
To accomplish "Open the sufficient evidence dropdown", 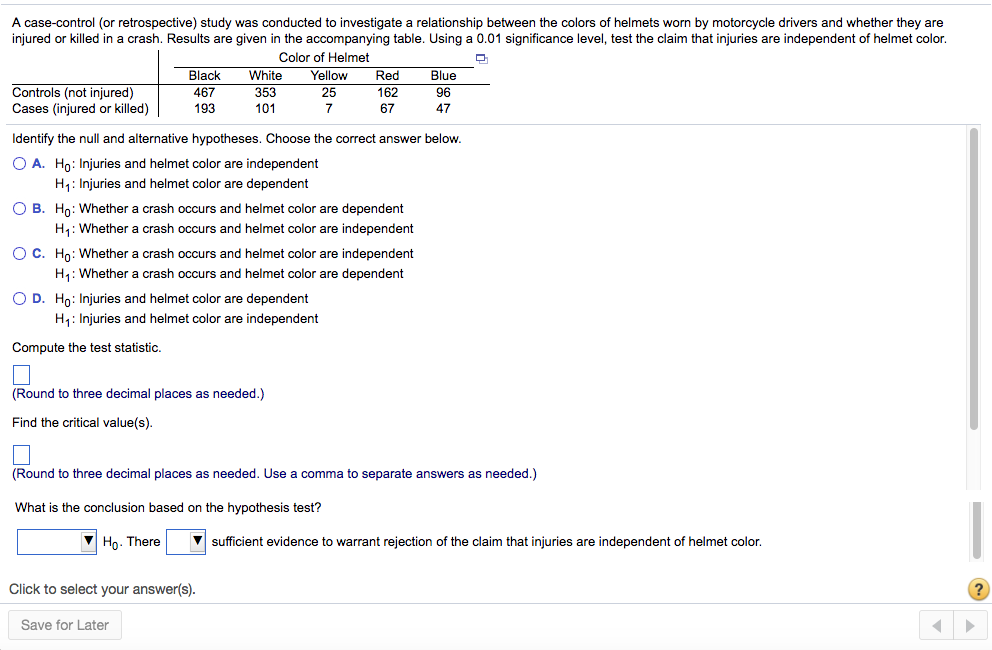I will (186, 541).
